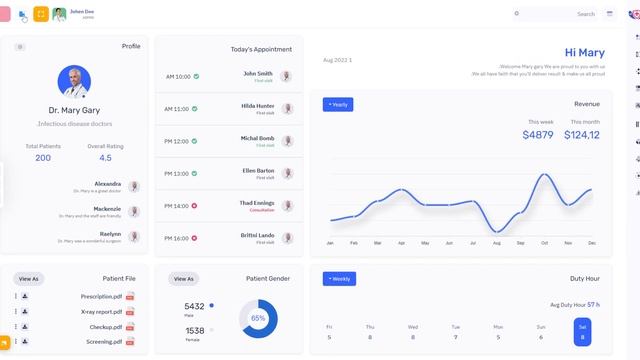Select the Sun duty day showing 6
The image size is (640, 360).
coord(541,332)
